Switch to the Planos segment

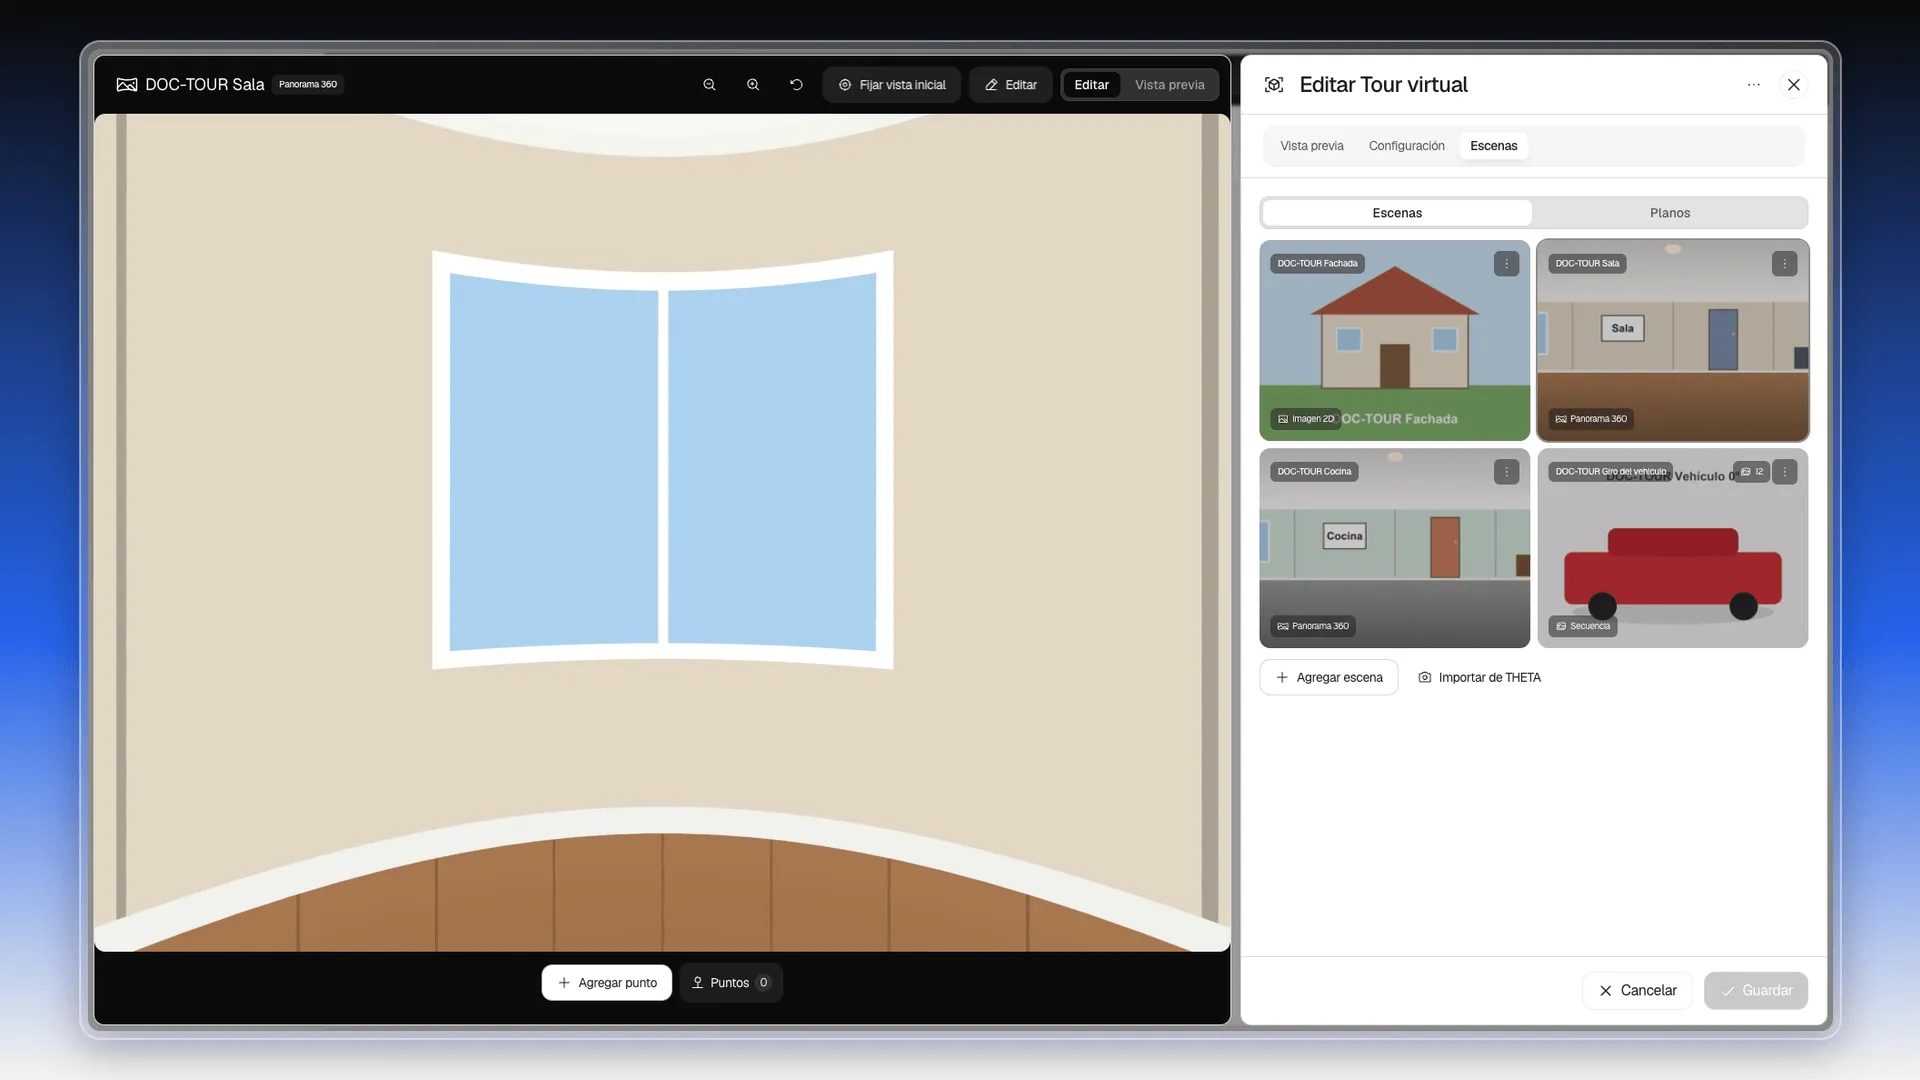pyautogui.click(x=1670, y=213)
